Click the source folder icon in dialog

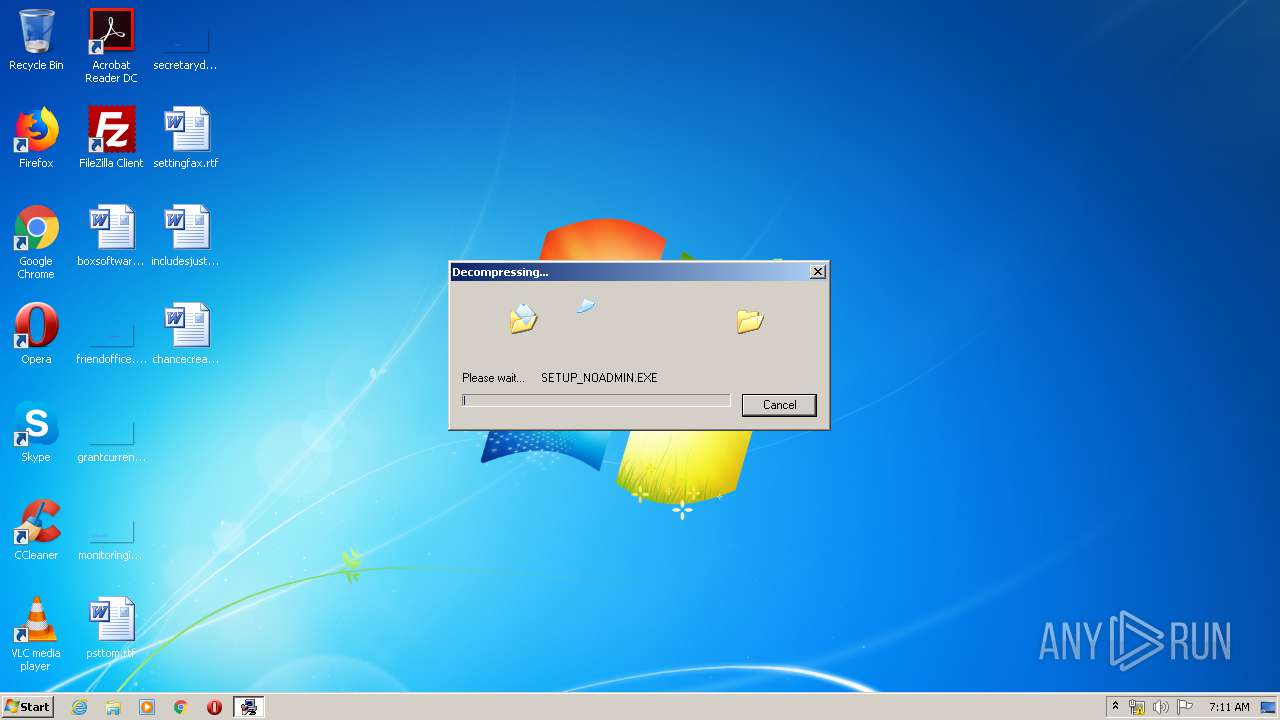tap(523, 318)
